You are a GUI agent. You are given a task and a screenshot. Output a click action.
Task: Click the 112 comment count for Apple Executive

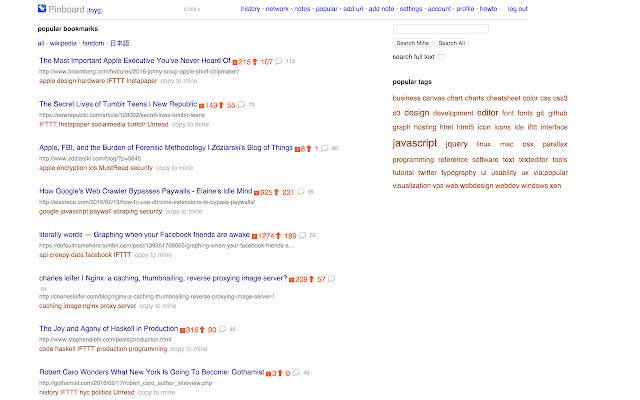(x=290, y=62)
